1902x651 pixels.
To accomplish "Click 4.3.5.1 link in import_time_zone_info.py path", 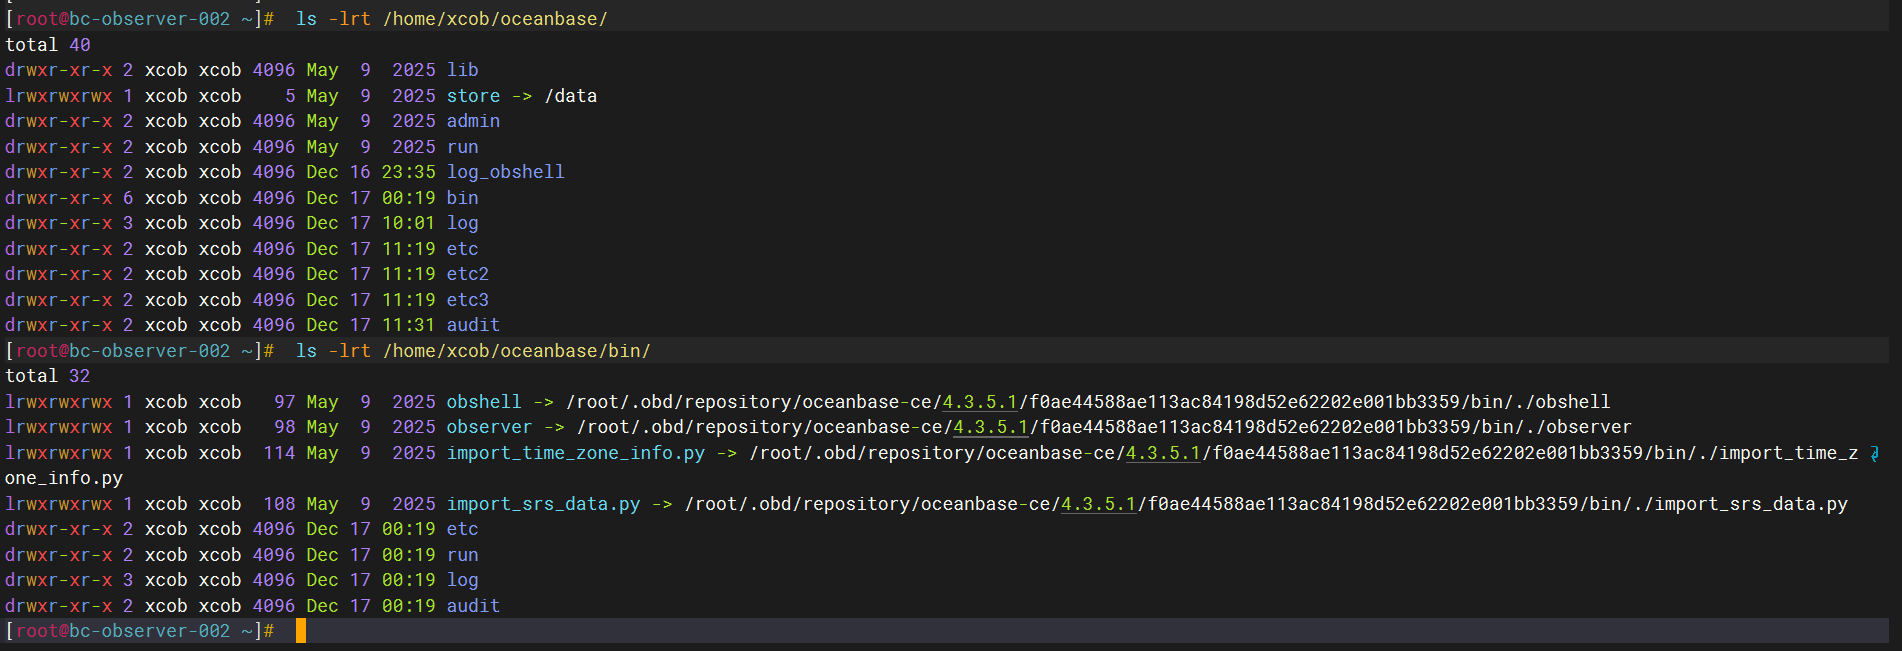I will [1163, 453].
